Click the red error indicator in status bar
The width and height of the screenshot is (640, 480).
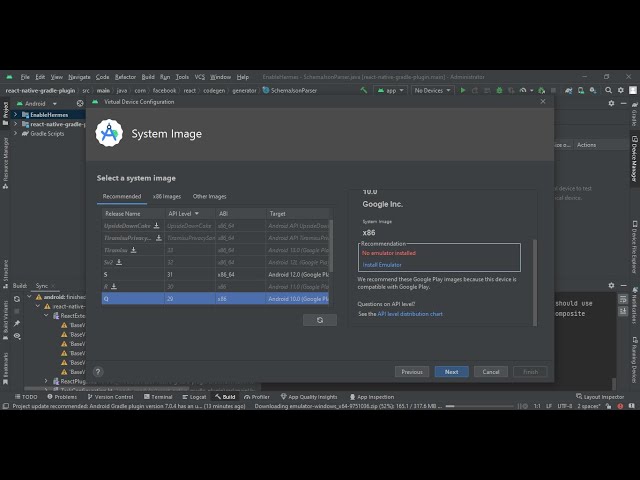[620, 406]
